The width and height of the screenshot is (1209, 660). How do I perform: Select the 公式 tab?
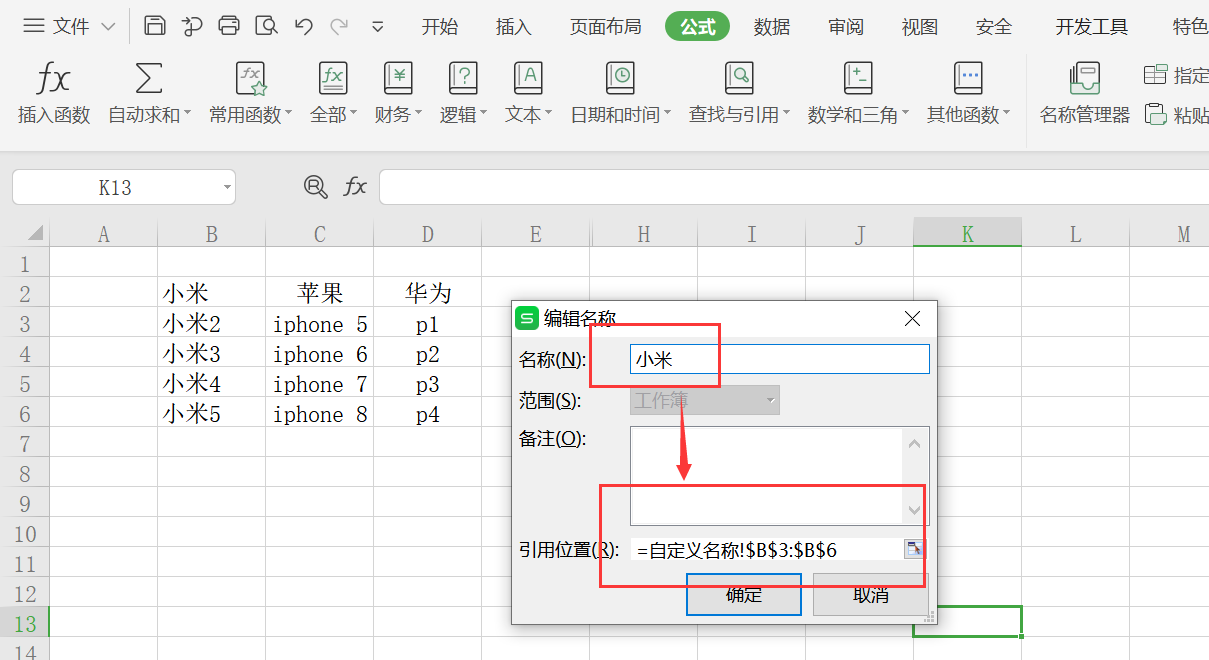coord(697,27)
